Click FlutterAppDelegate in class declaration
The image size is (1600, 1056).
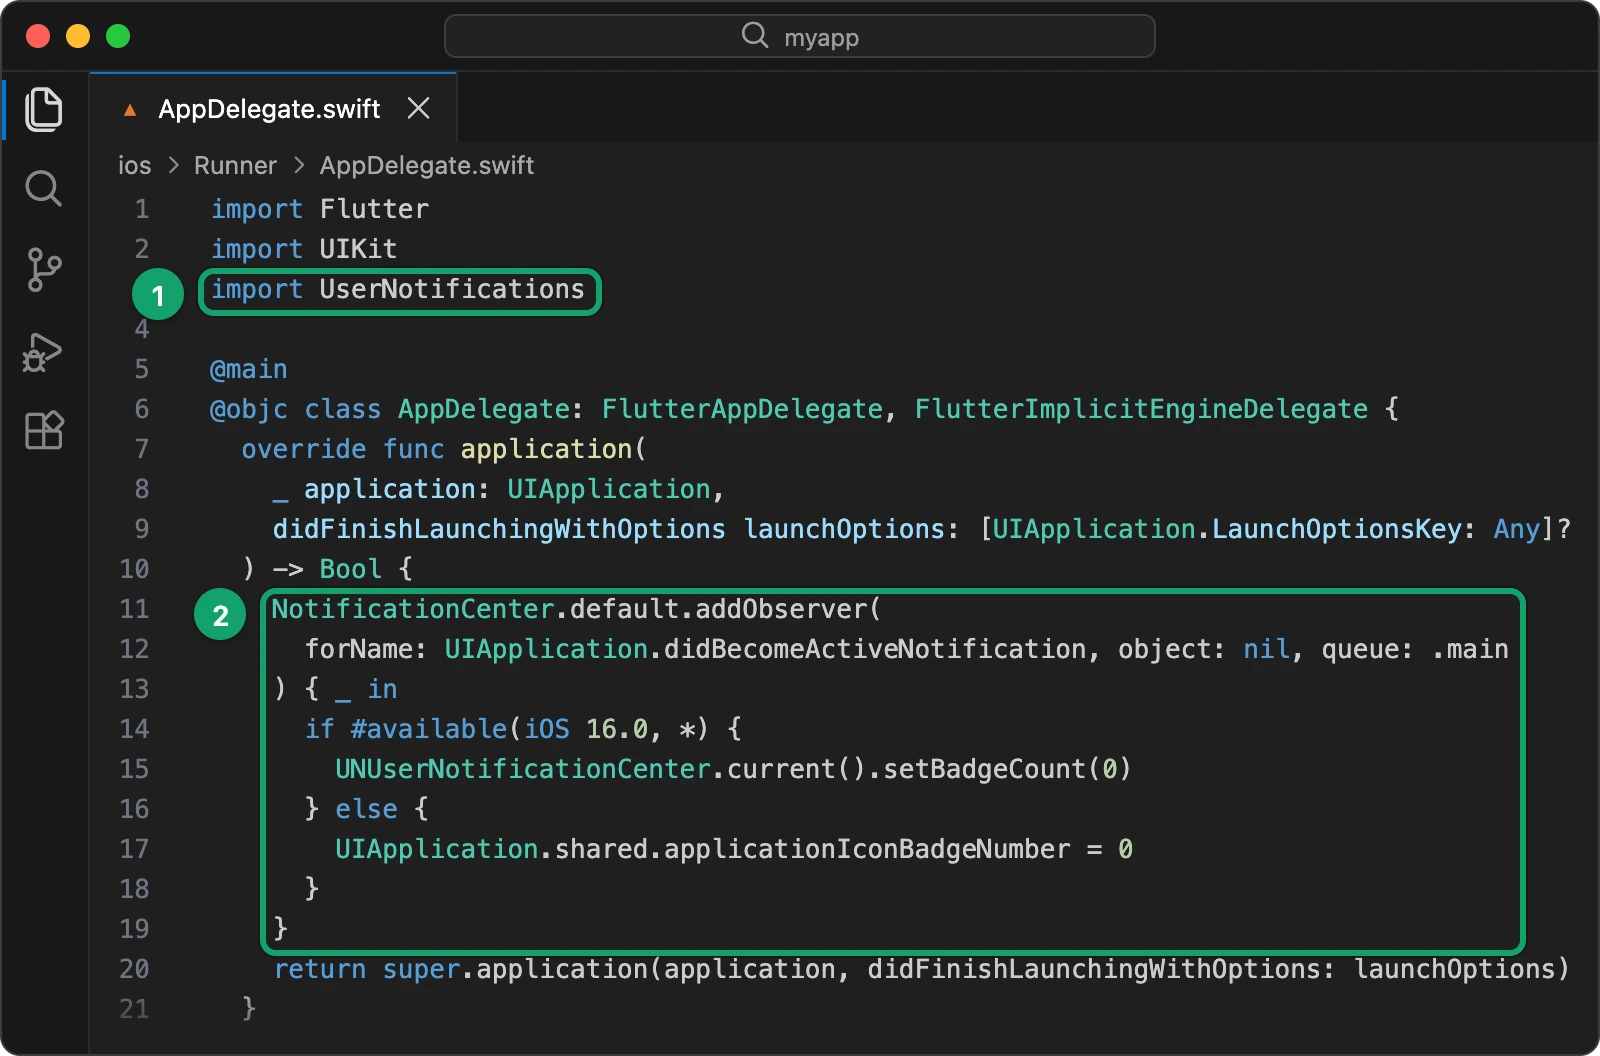point(742,409)
